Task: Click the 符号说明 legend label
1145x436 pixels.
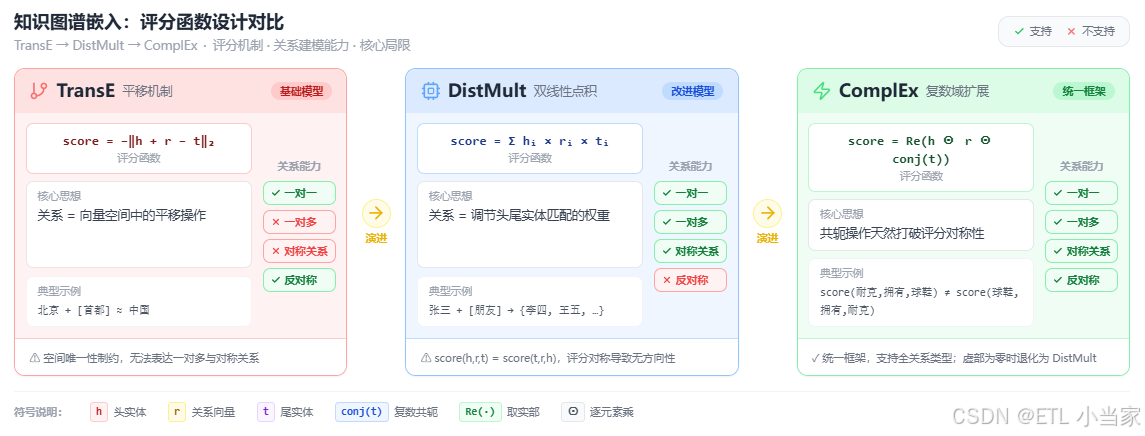Action: pos(39,413)
